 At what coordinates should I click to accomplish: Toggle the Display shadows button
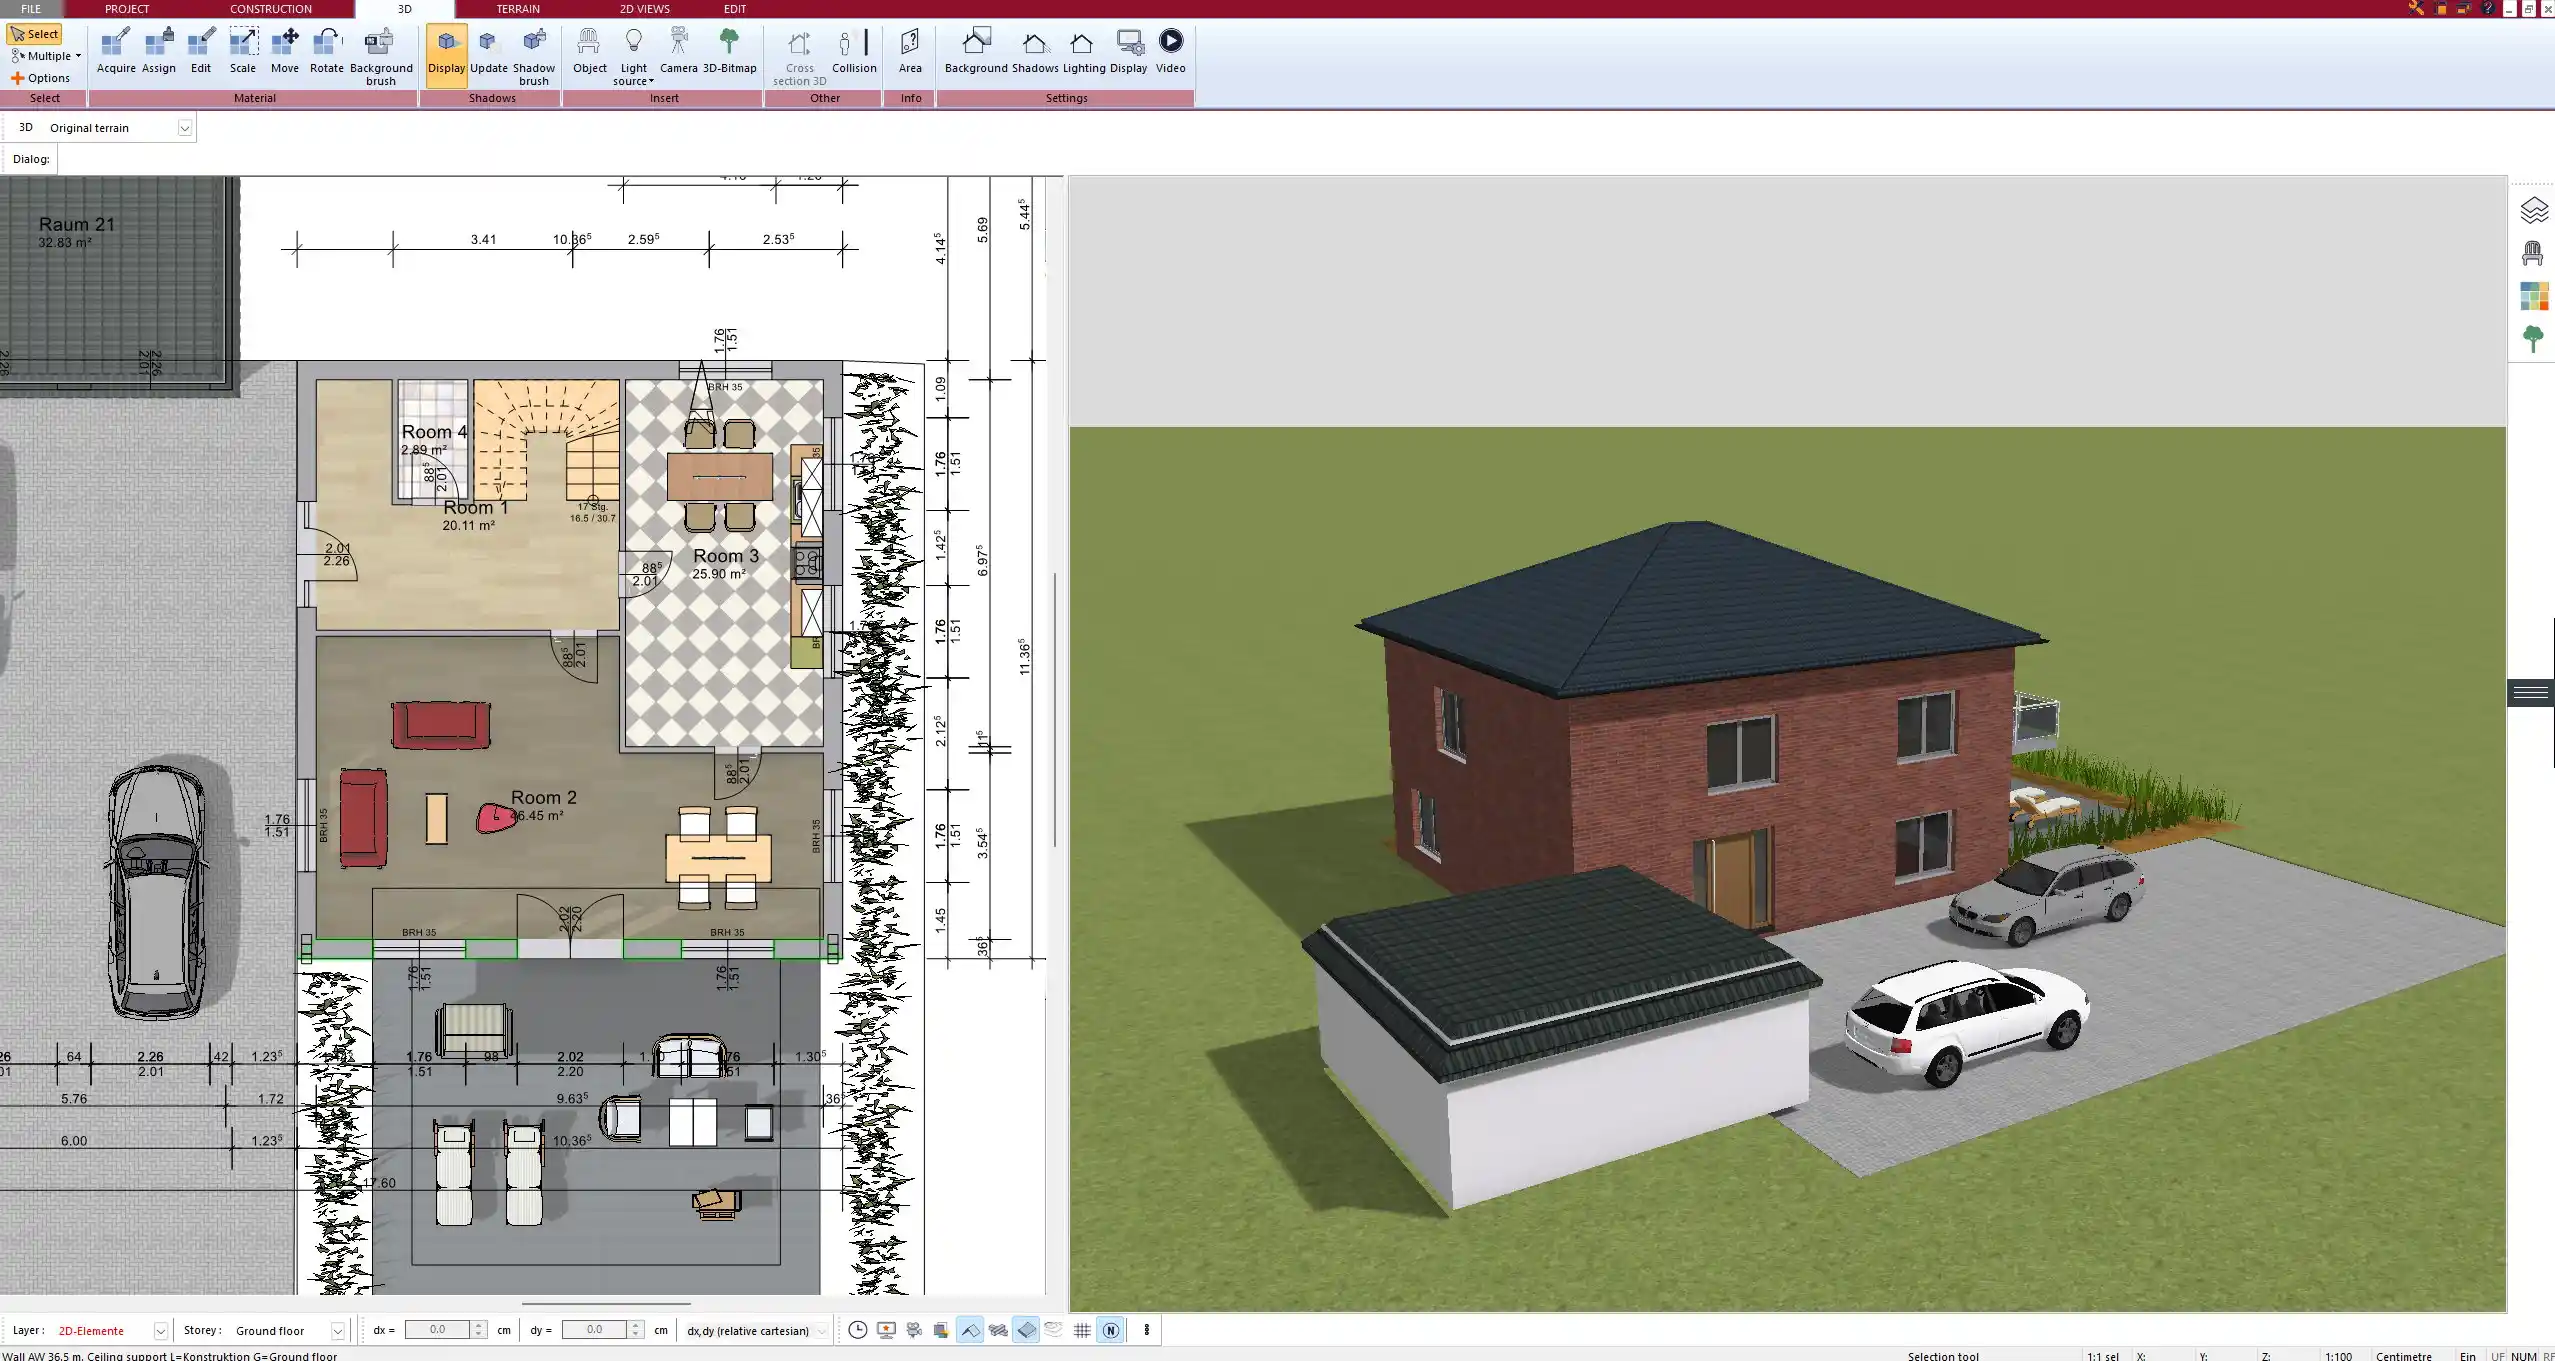(446, 55)
